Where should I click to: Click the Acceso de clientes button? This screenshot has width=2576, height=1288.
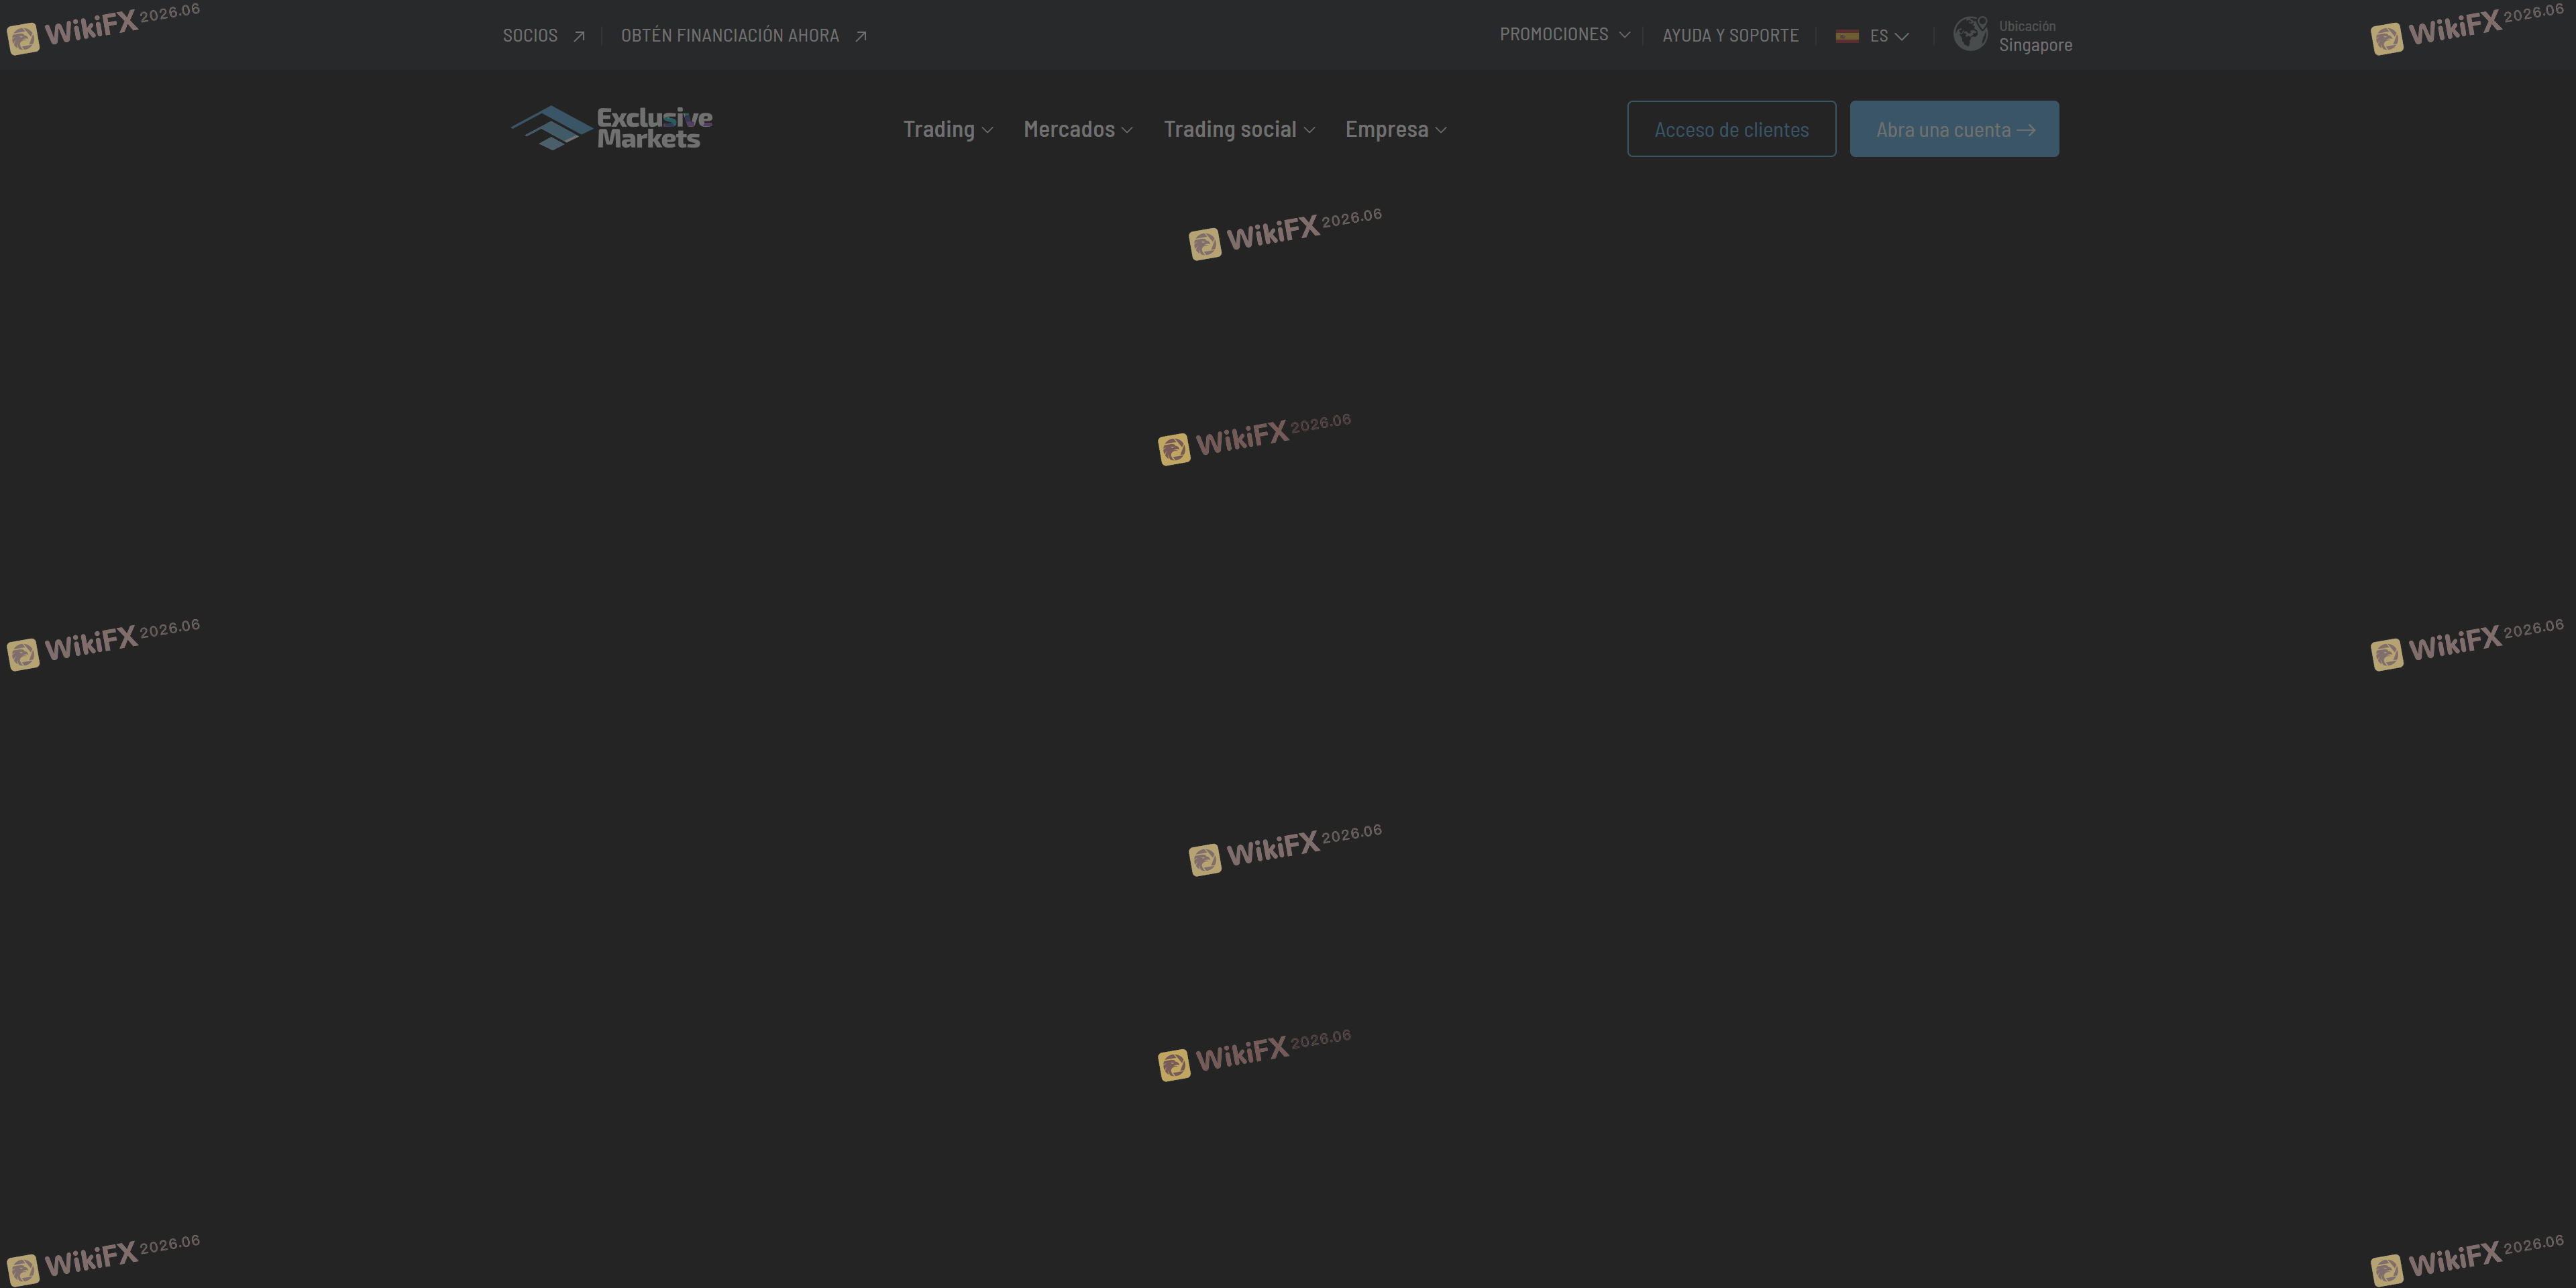(1731, 129)
